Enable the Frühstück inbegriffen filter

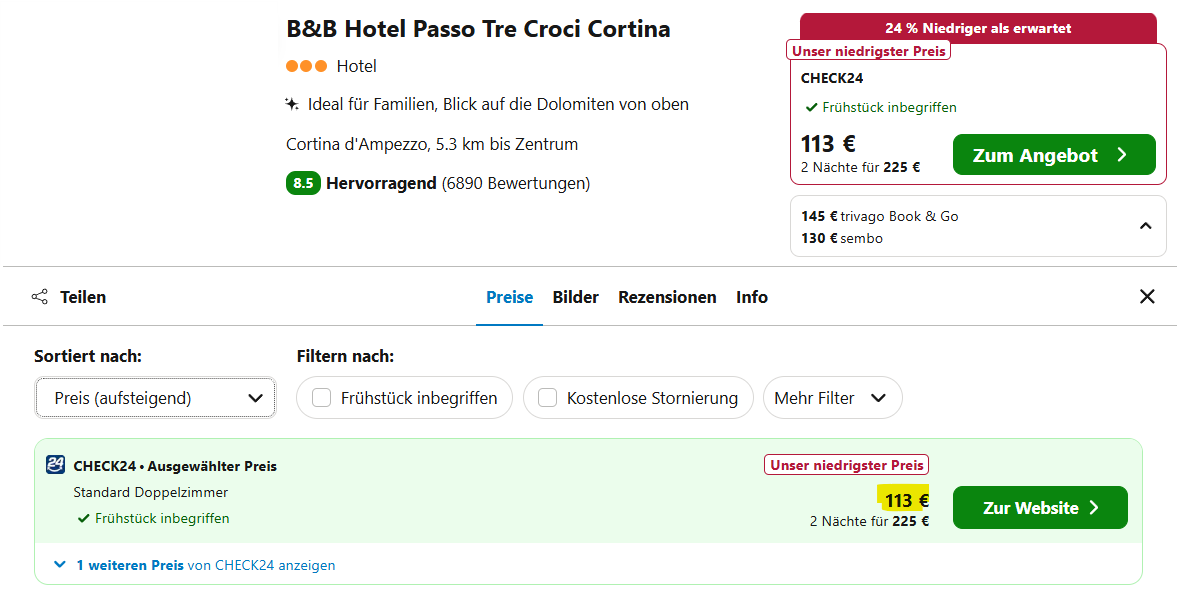tap(322, 398)
